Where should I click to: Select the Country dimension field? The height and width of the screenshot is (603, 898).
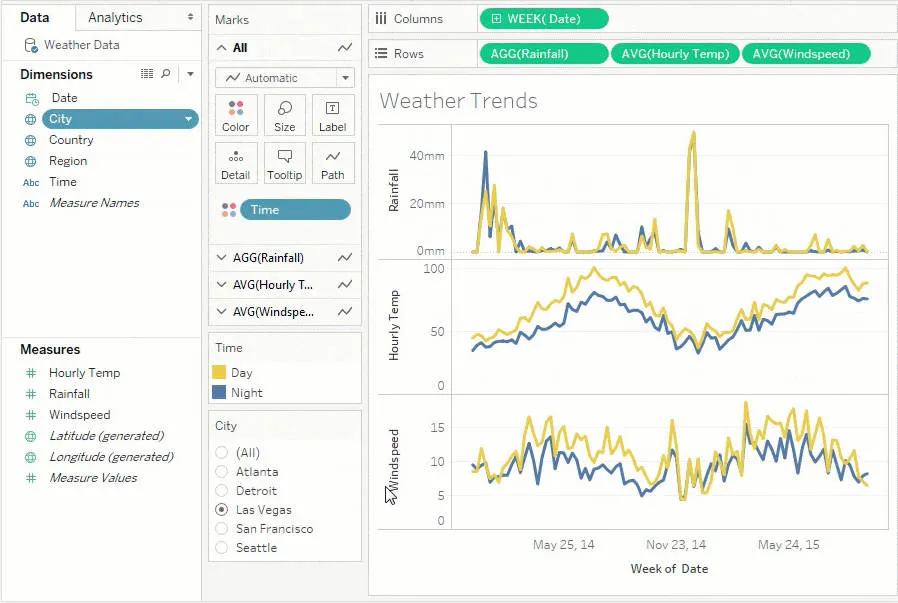tap(71, 140)
